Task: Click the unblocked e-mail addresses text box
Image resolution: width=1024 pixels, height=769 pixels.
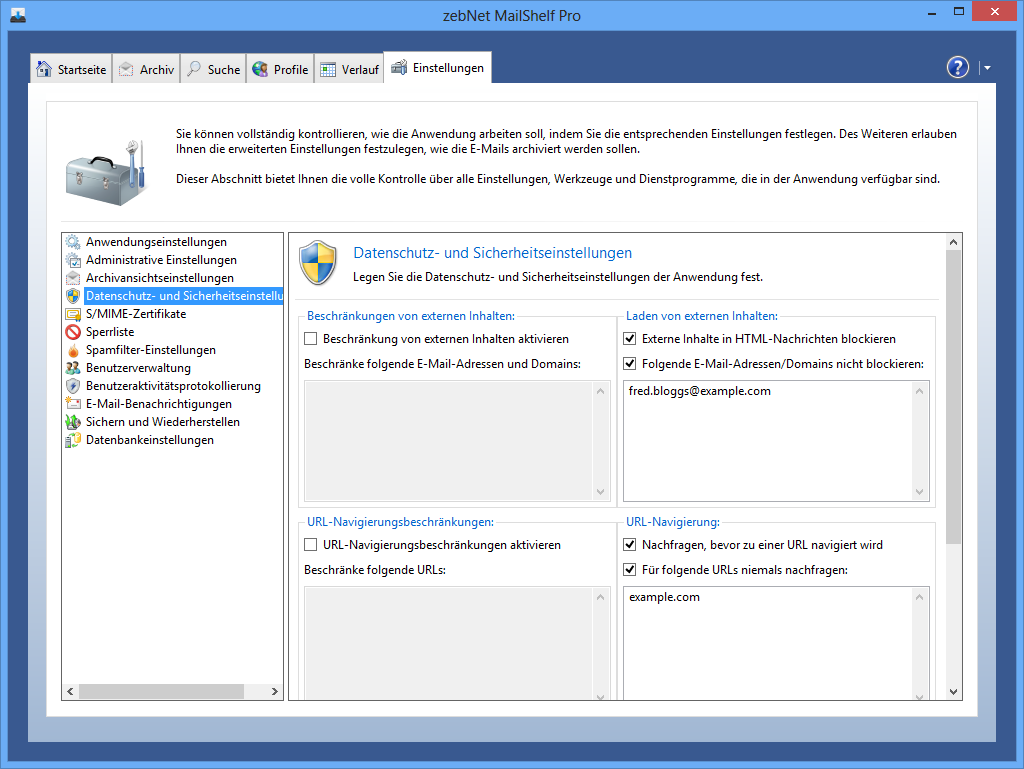Action: pos(776,441)
